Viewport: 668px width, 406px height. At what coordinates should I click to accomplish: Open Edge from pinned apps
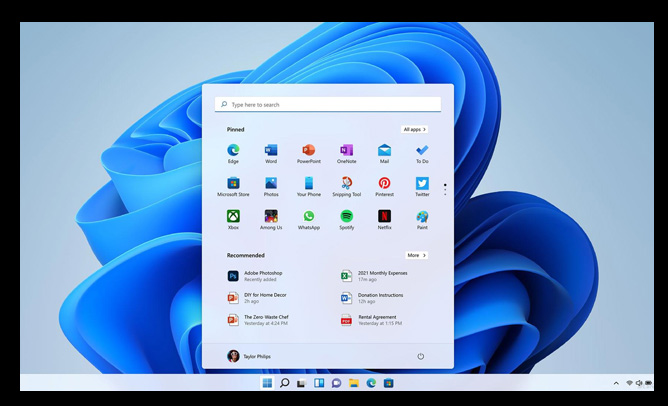click(233, 154)
